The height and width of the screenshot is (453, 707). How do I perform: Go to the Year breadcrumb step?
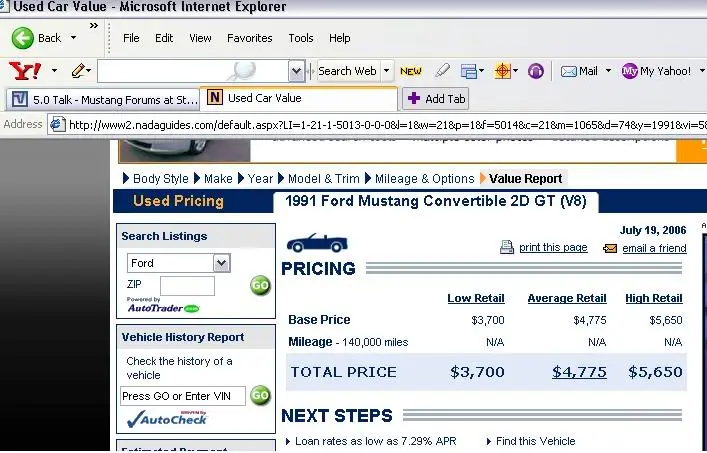[x=260, y=179]
